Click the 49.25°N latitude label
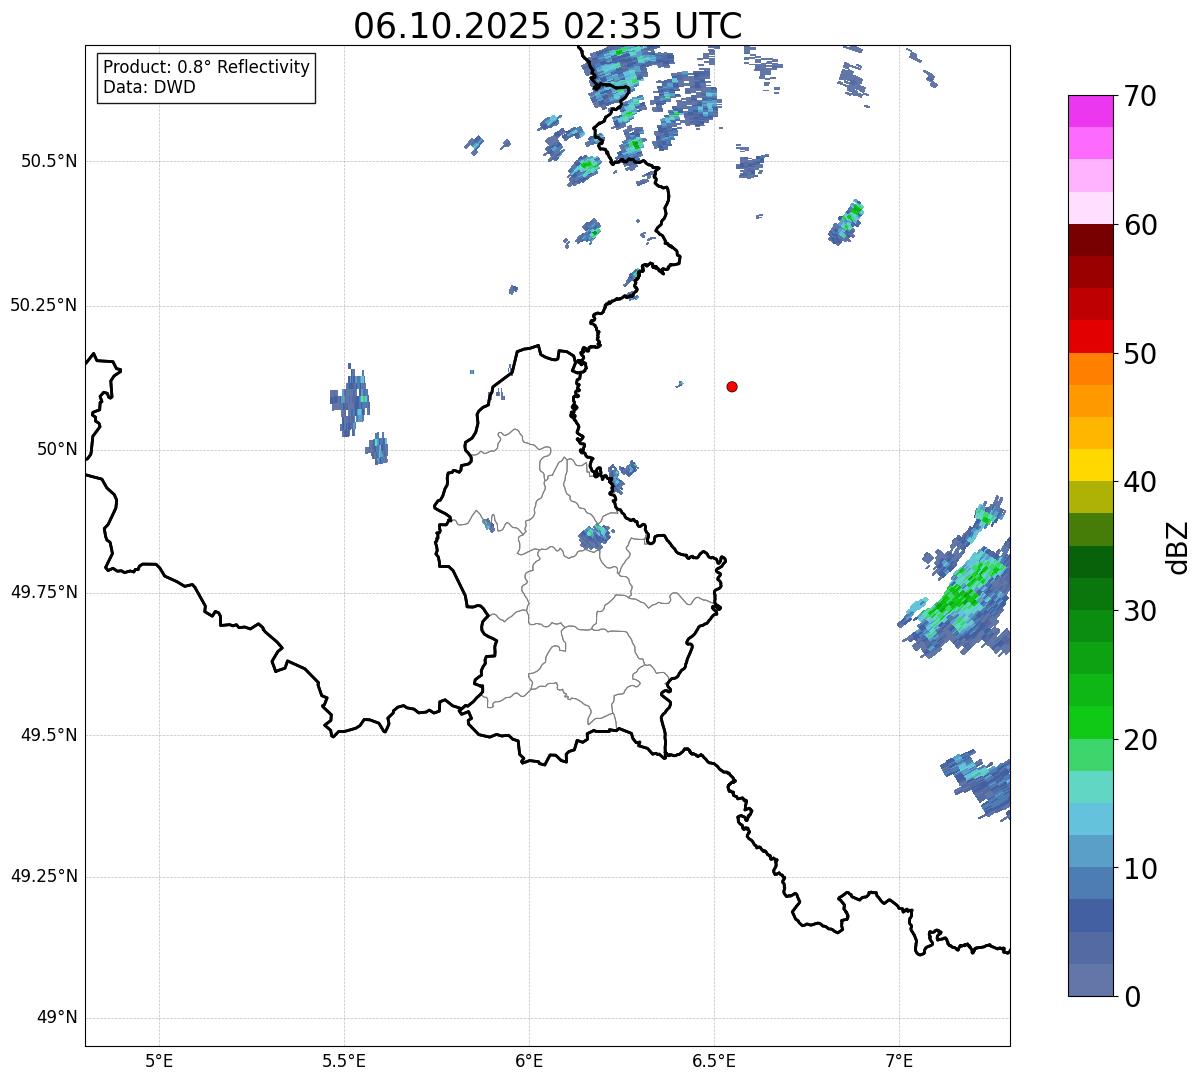 click(44, 876)
